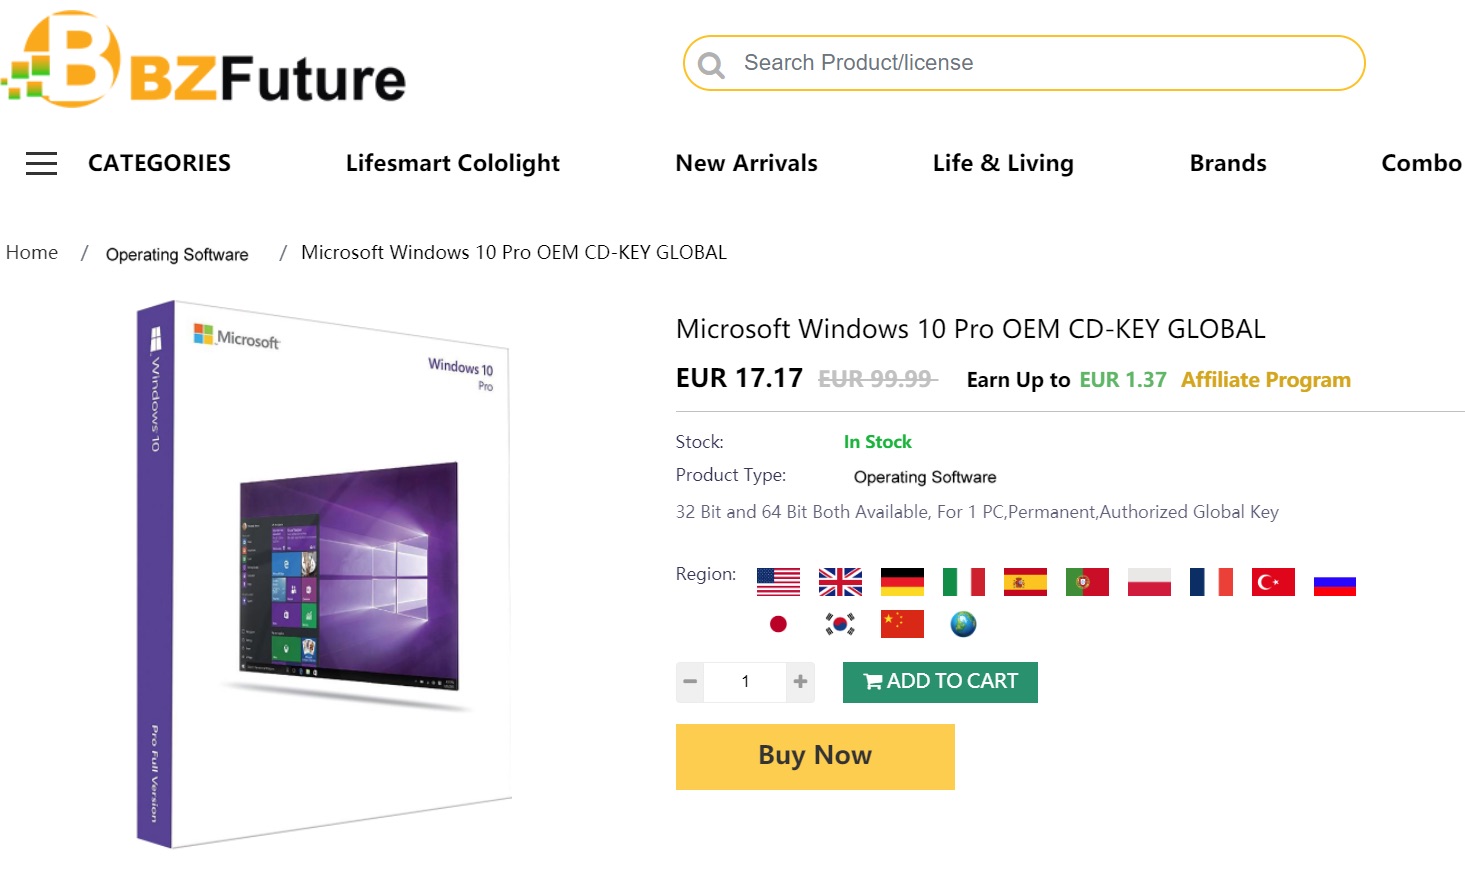Pick the Turkey flag region
The width and height of the screenshot is (1465, 882).
(x=1273, y=582)
